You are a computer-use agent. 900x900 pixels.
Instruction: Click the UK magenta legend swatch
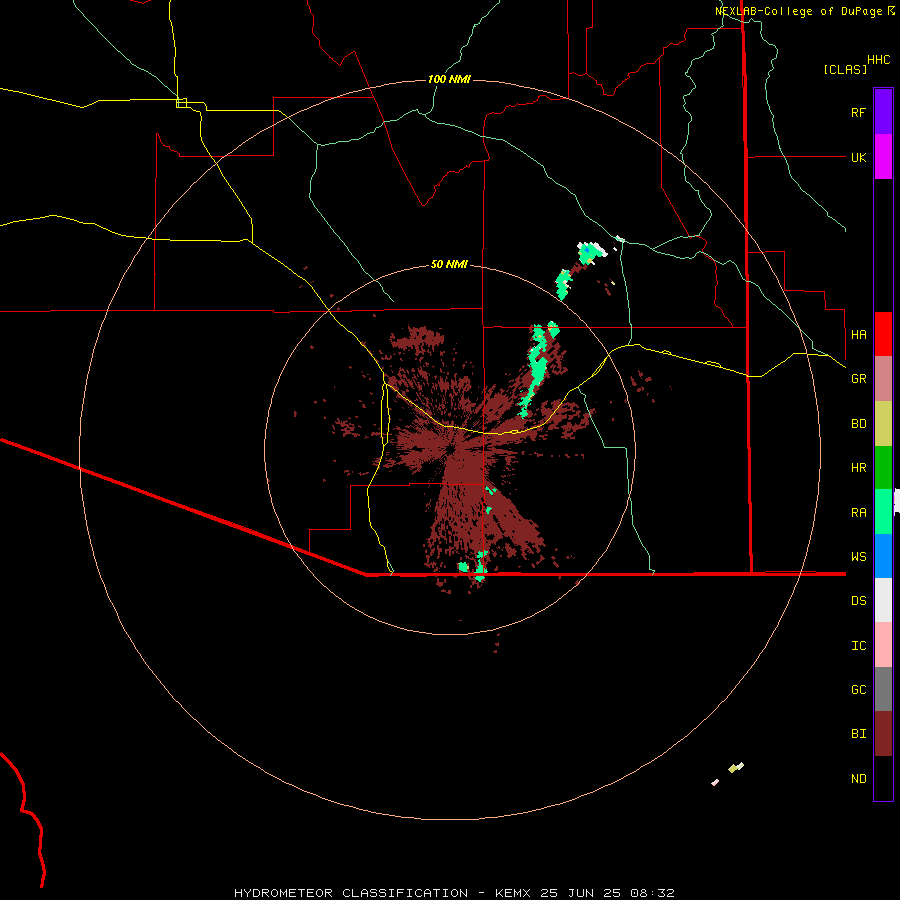tap(883, 157)
